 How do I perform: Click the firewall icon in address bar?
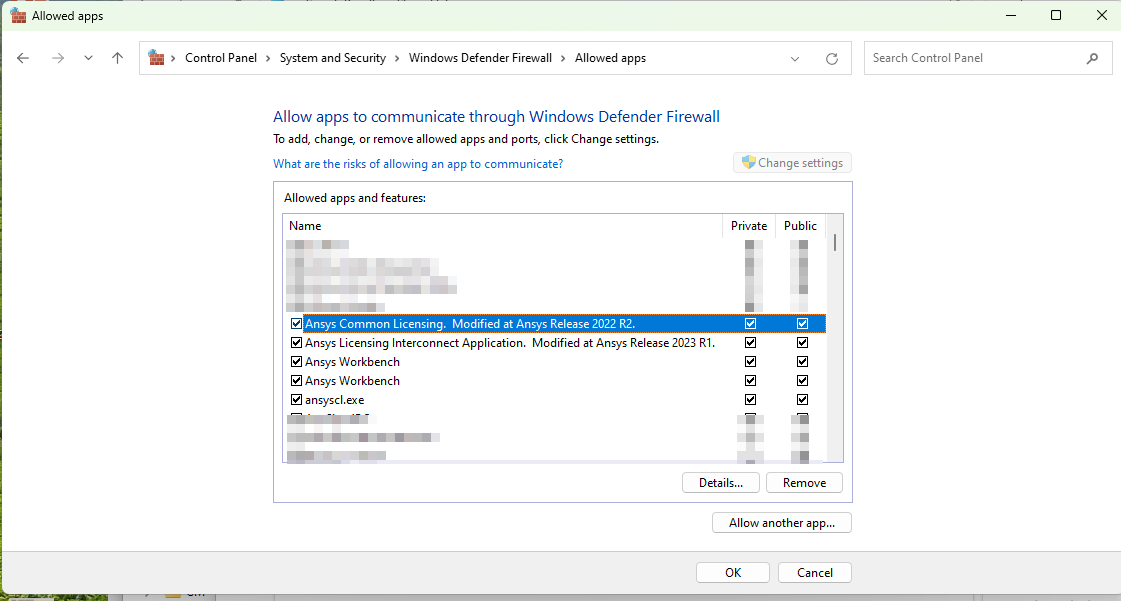click(156, 58)
